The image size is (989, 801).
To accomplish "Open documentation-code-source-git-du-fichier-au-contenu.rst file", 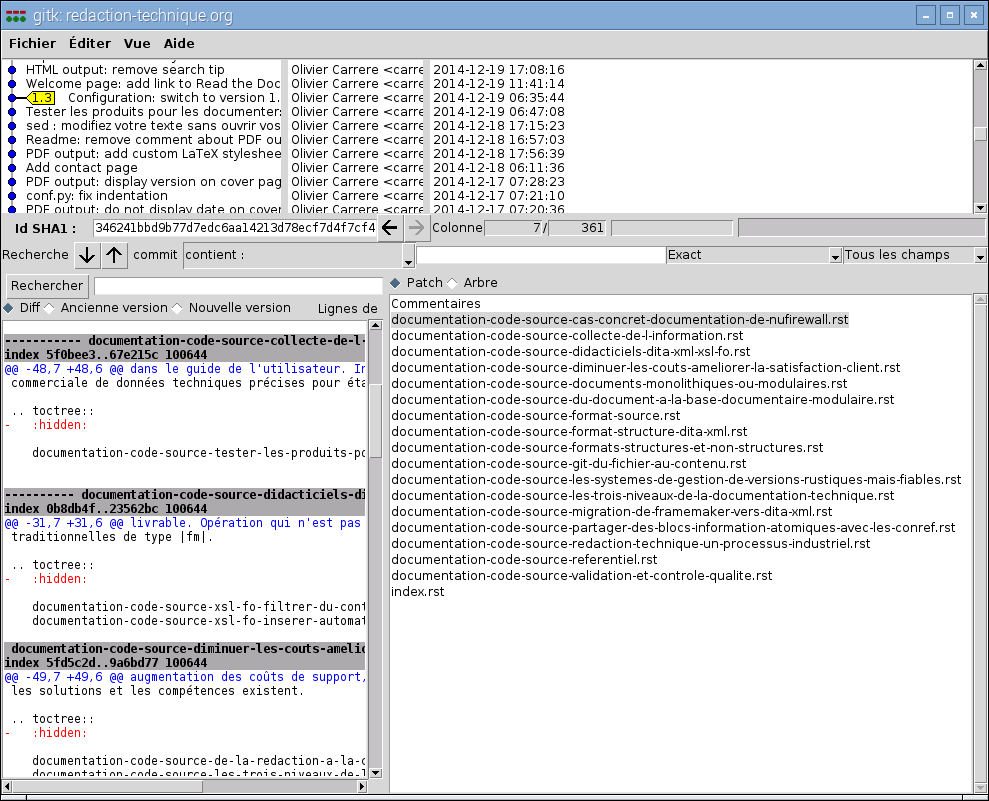I will pyautogui.click(x=568, y=464).
